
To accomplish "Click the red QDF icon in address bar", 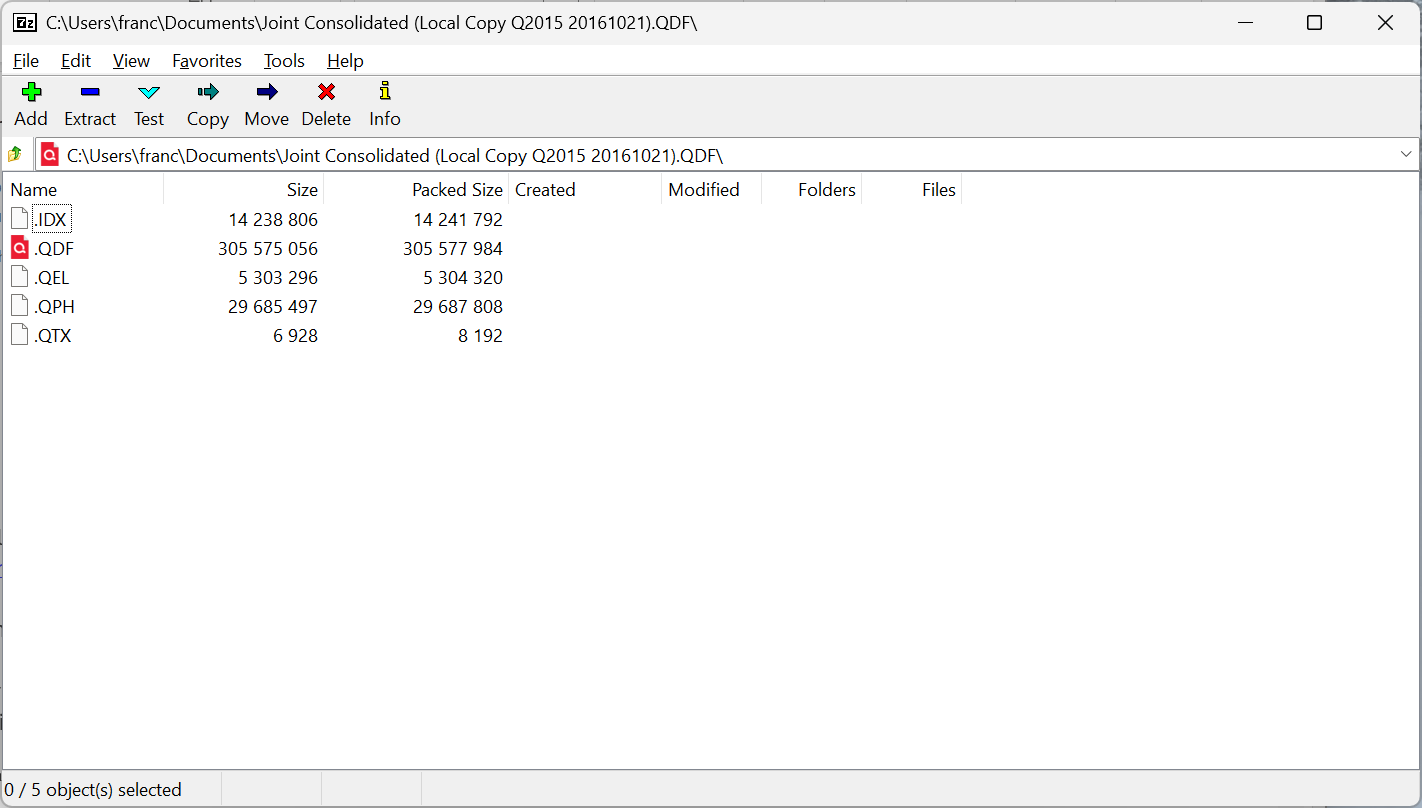I will point(50,155).
